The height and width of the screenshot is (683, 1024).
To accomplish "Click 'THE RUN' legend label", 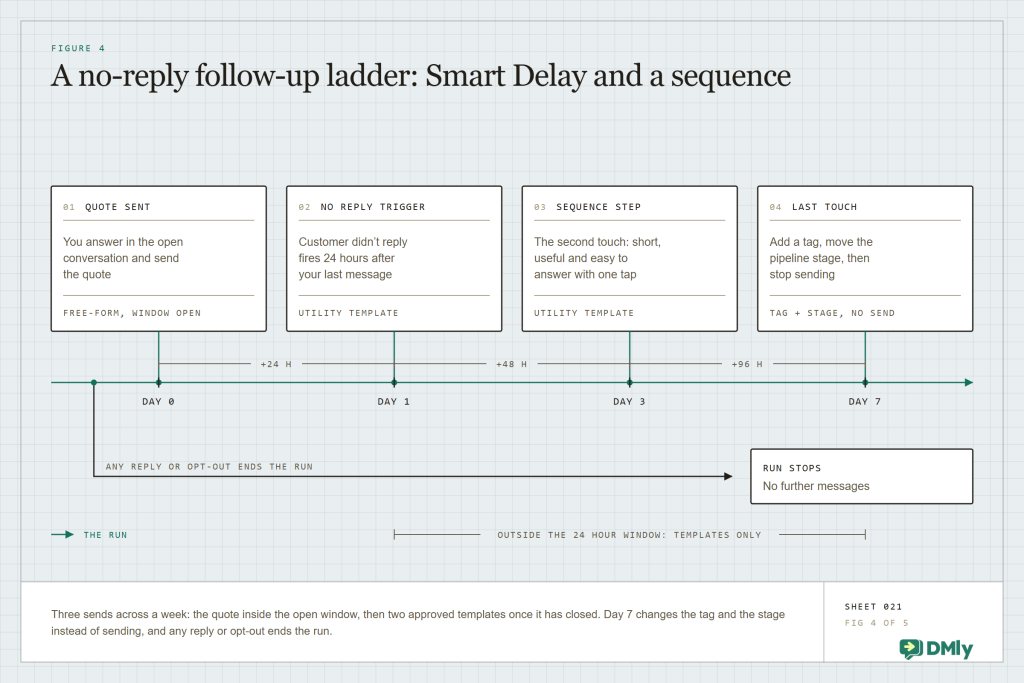I will 105,535.
